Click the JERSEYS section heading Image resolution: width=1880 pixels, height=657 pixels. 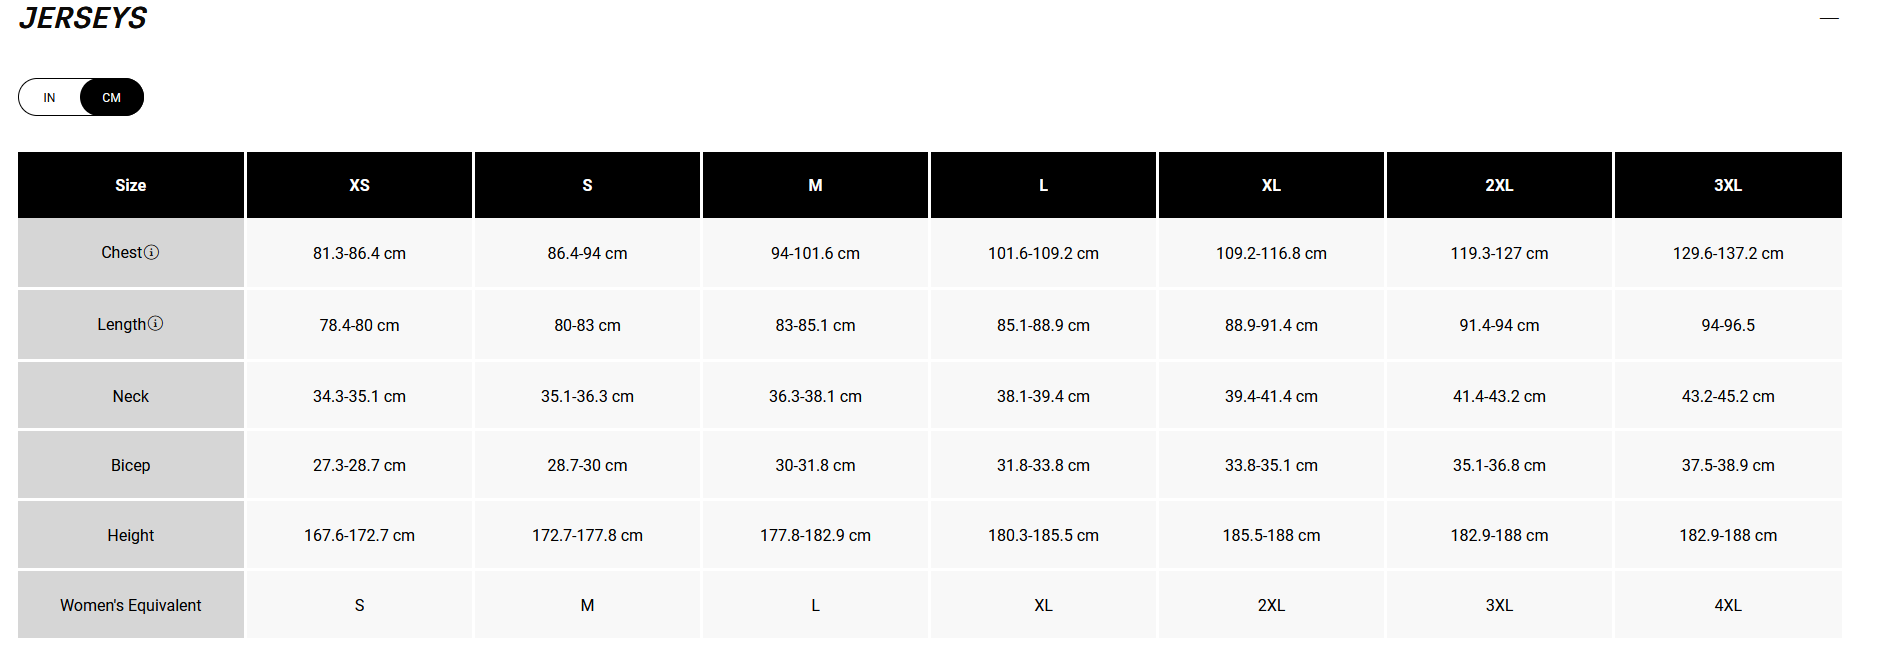point(83,18)
